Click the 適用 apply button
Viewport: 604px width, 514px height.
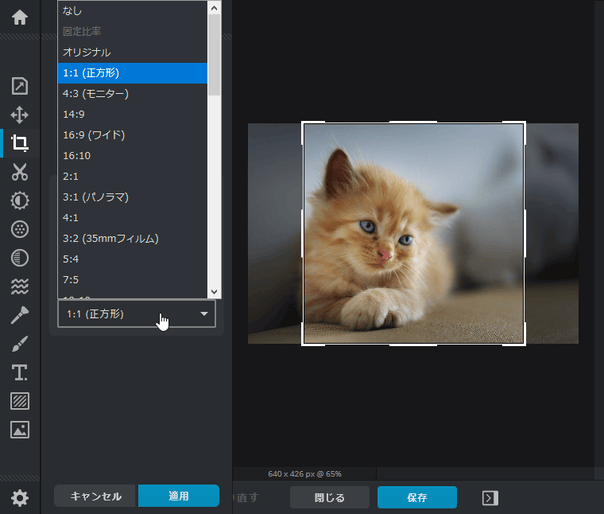point(179,496)
